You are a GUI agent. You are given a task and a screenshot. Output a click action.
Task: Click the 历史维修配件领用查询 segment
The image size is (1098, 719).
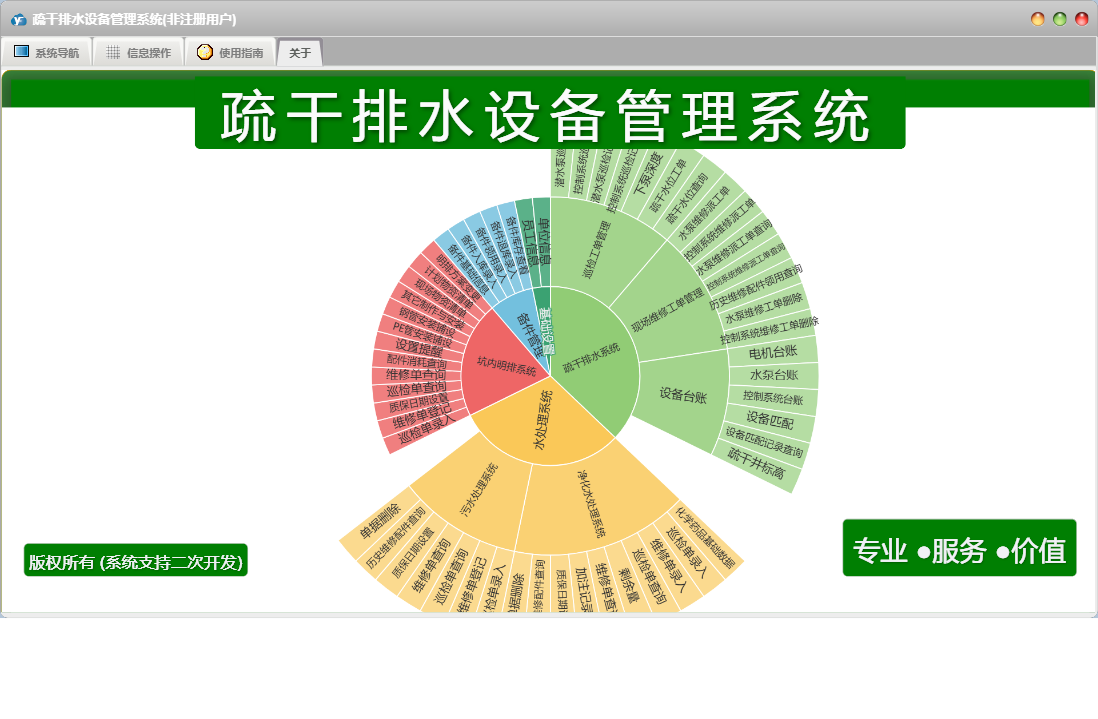coord(756,287)
